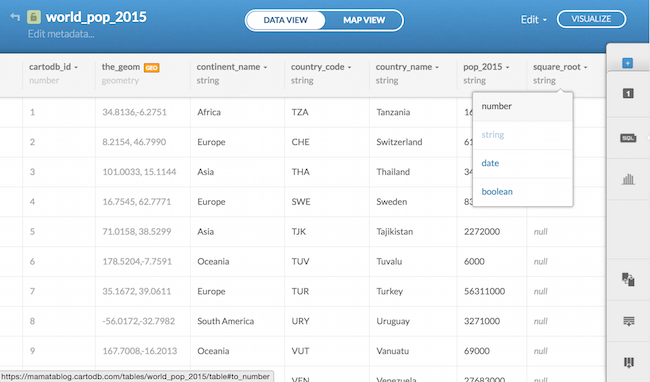Image resolution: width=650 pixels, height=382 pixels.
Task: Click the Edit metadata... link
Action: tap(61, 34)
